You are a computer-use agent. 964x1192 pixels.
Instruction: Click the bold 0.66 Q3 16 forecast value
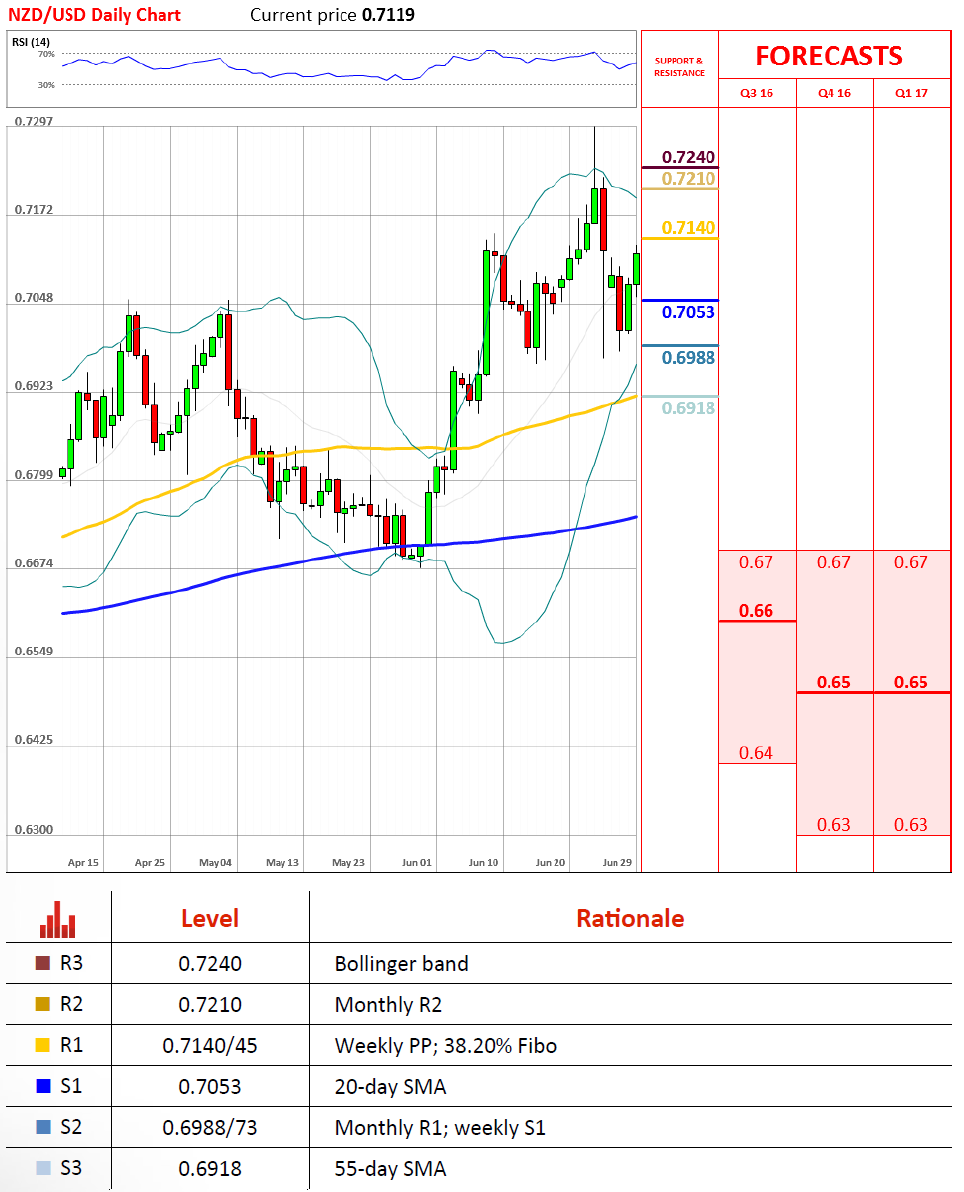click(x=756, y=611)
